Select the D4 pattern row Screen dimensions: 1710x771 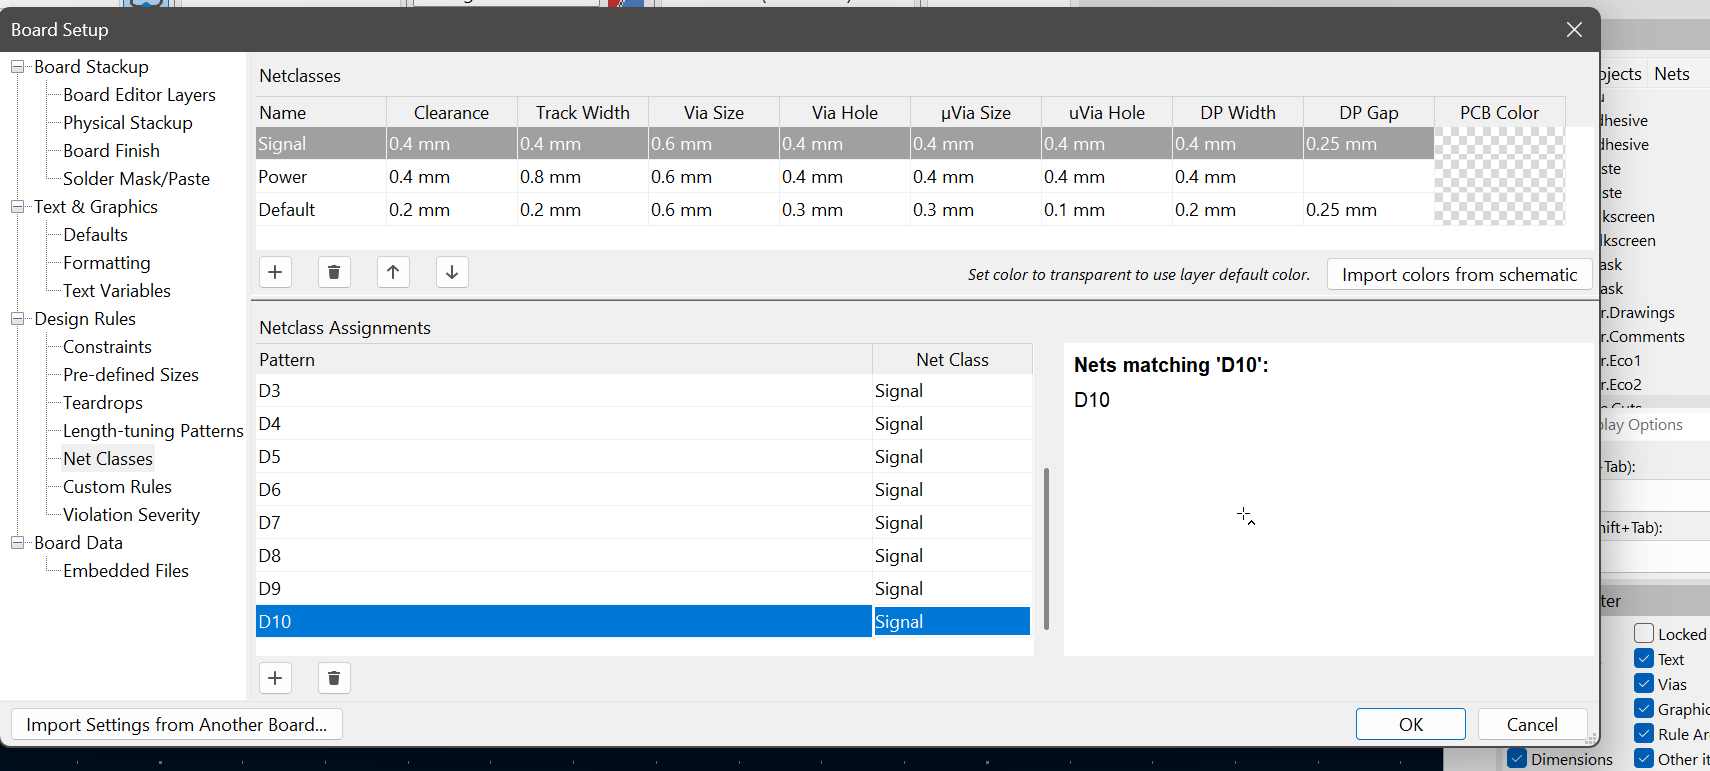coord(564,424)
